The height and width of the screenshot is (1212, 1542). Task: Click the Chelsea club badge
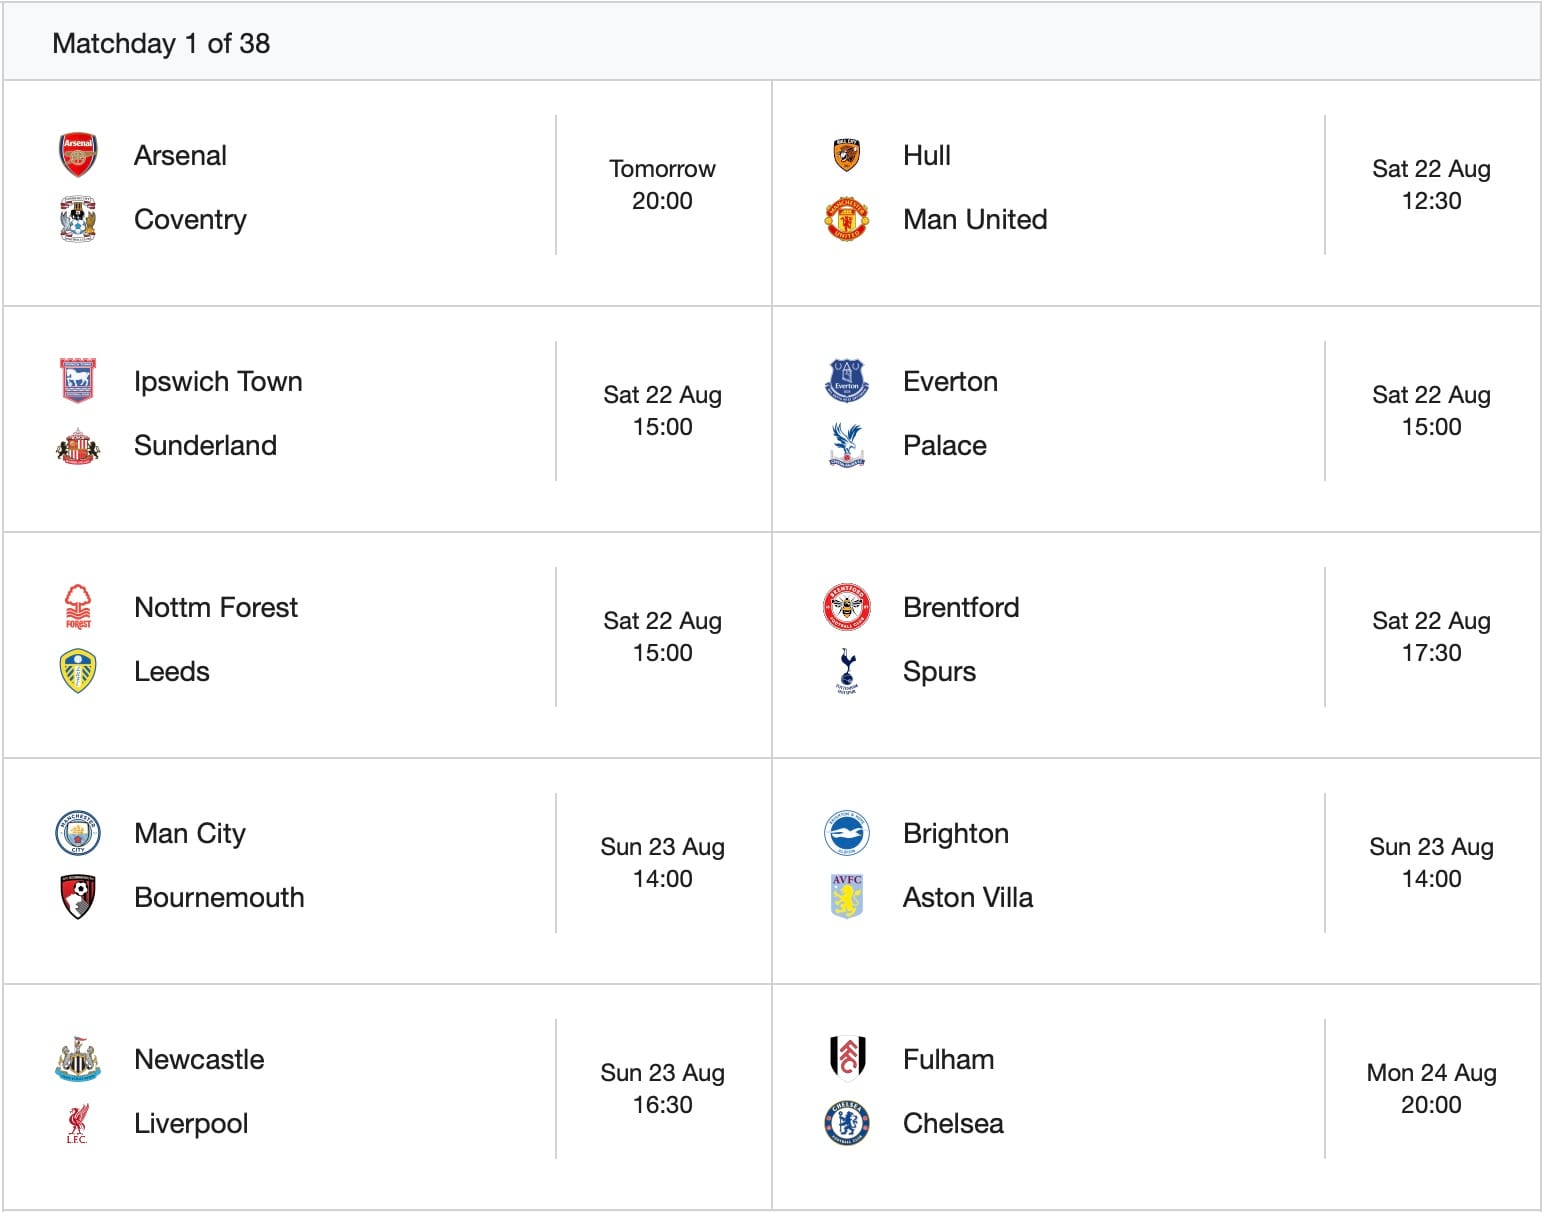tap(847, 1123)
